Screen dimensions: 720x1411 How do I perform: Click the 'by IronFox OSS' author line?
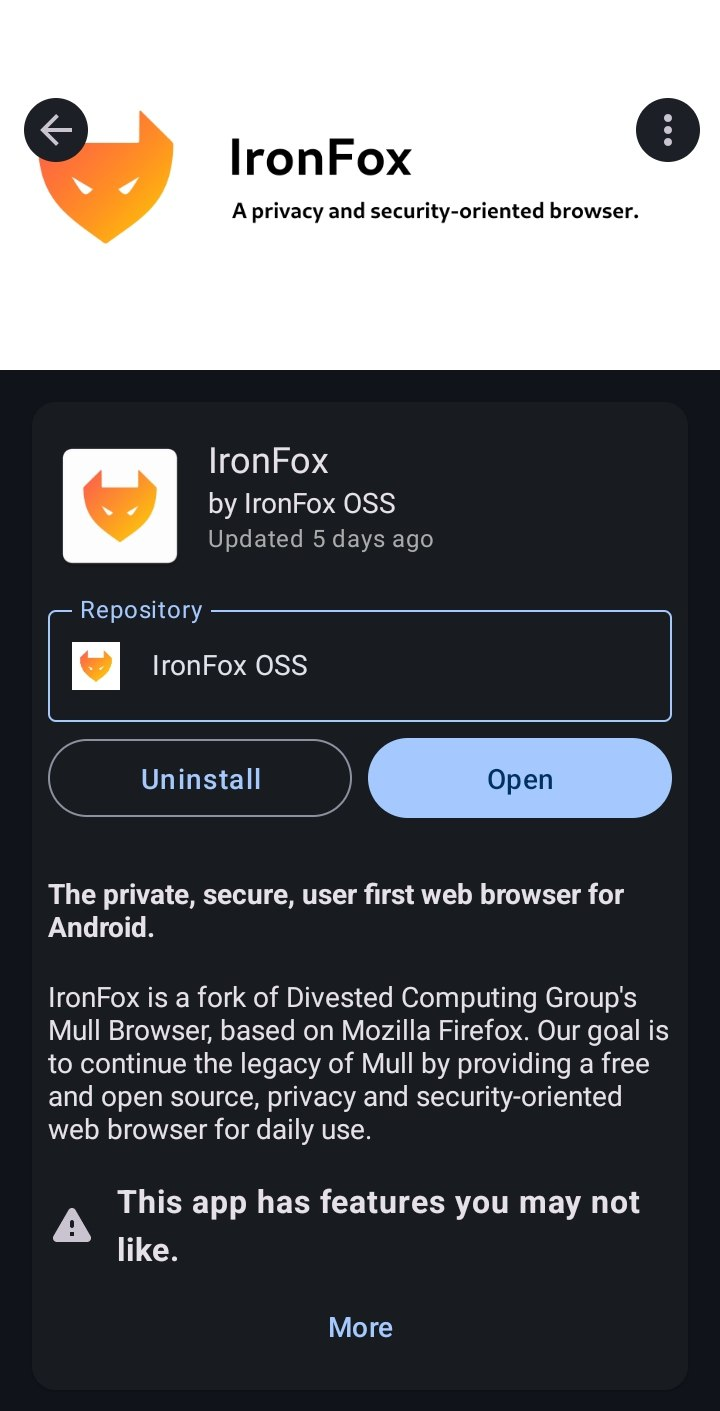pyautogui.click(x=302, y=503)
